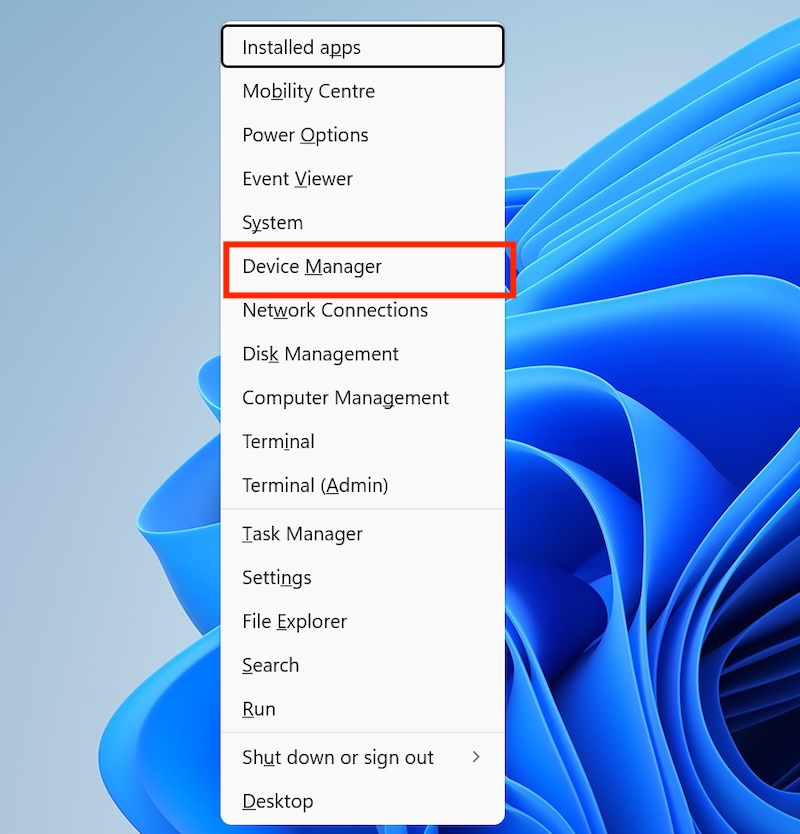Image resolution: width=800 pixels, height=834 pixels.
Task: Expand the Shut down or sign out submenu
Action: tap(338, 758)
